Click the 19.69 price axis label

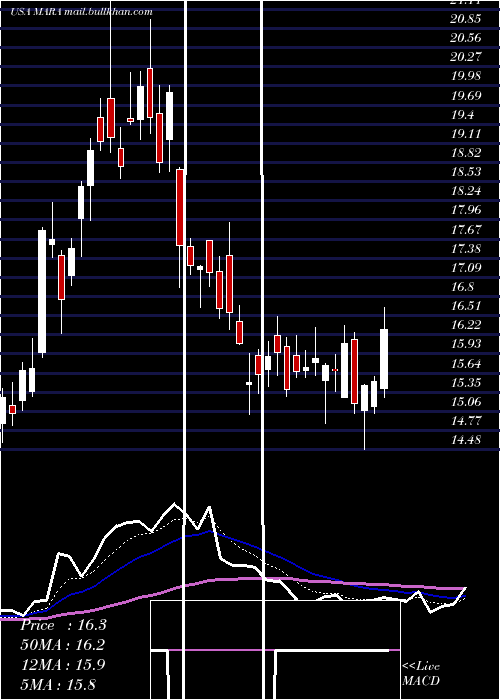point(467,96)
